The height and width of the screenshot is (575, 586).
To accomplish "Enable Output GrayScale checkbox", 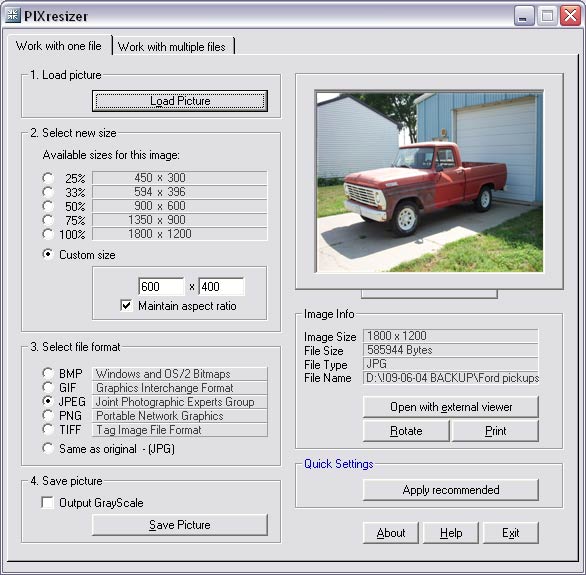I will 47,503.
